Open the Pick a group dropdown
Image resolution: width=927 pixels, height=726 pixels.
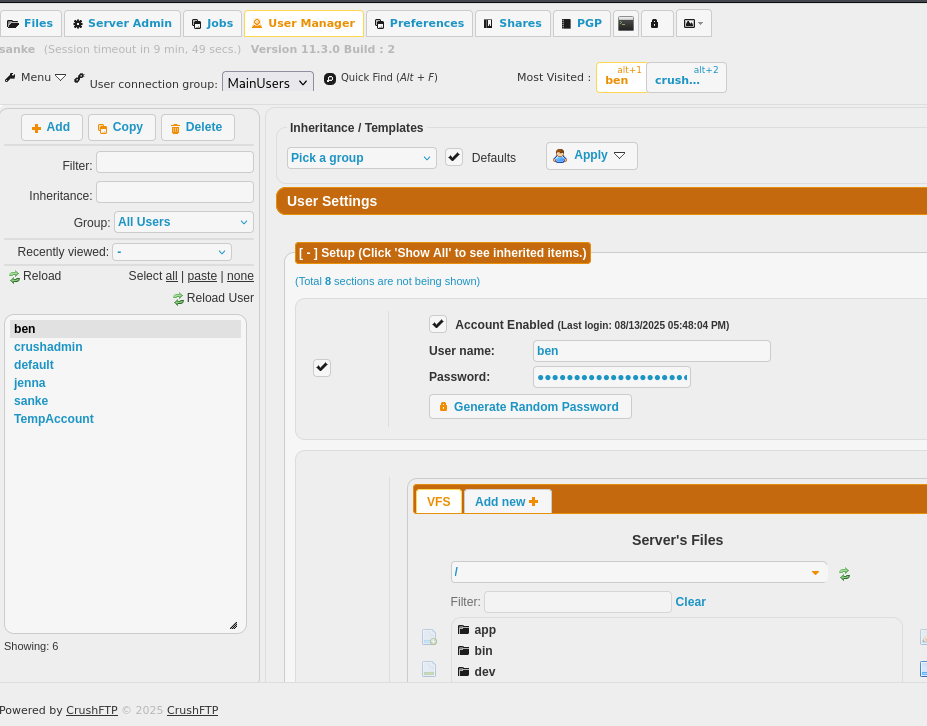point(361,158)
